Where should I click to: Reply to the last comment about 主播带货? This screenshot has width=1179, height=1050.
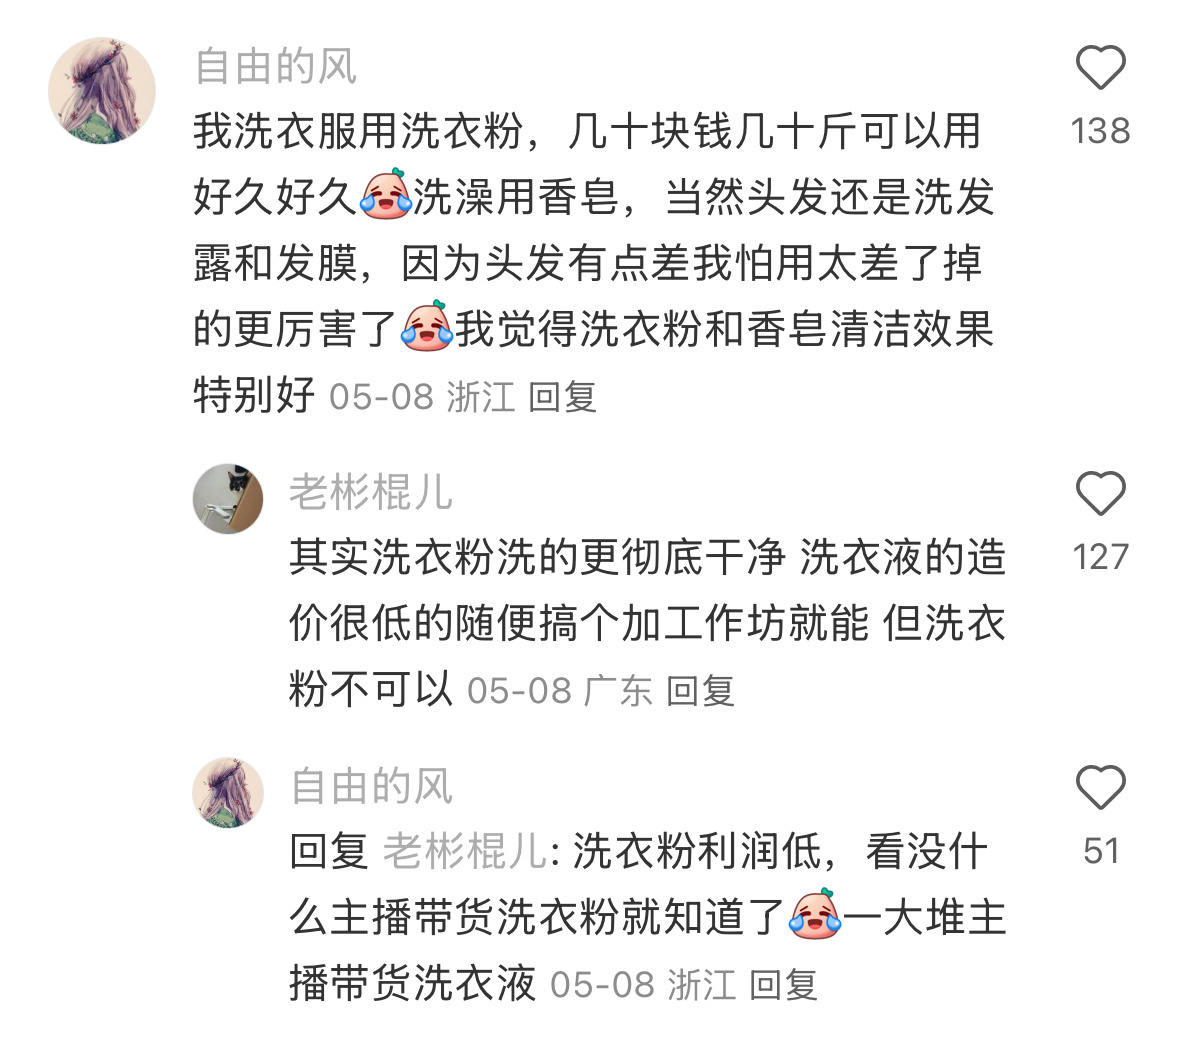(783, 985)
